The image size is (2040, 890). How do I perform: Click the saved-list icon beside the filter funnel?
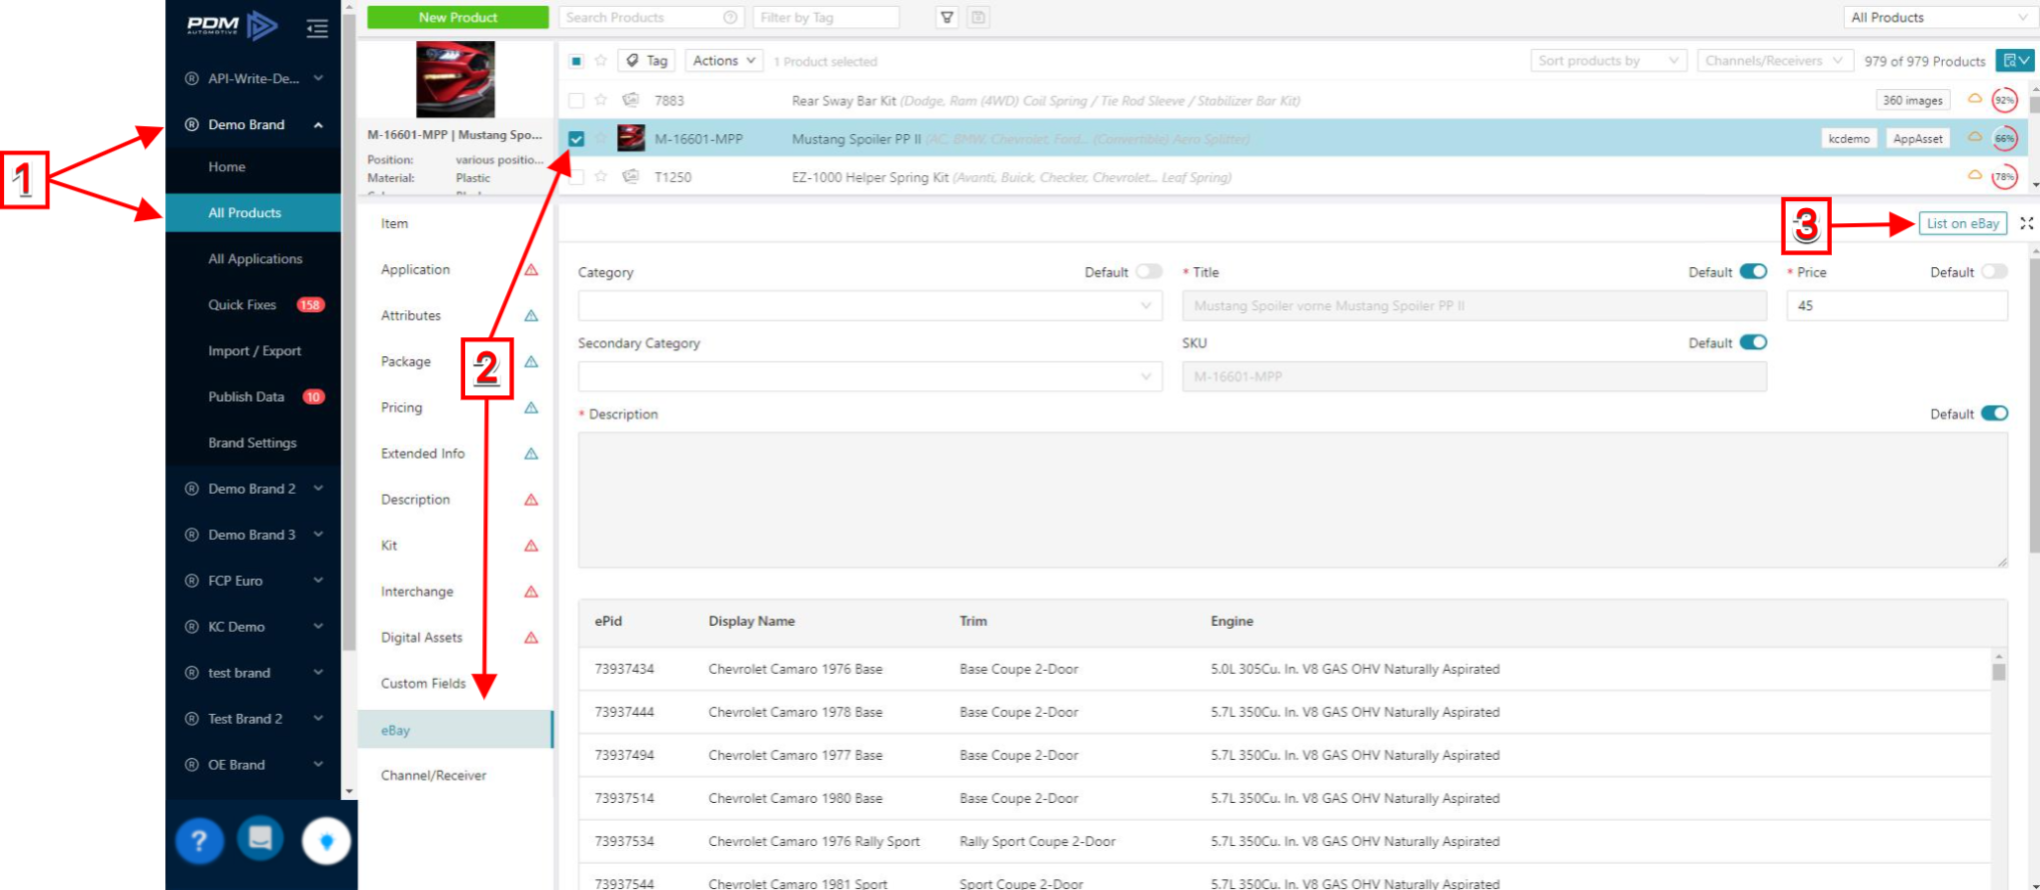(979, 17)
